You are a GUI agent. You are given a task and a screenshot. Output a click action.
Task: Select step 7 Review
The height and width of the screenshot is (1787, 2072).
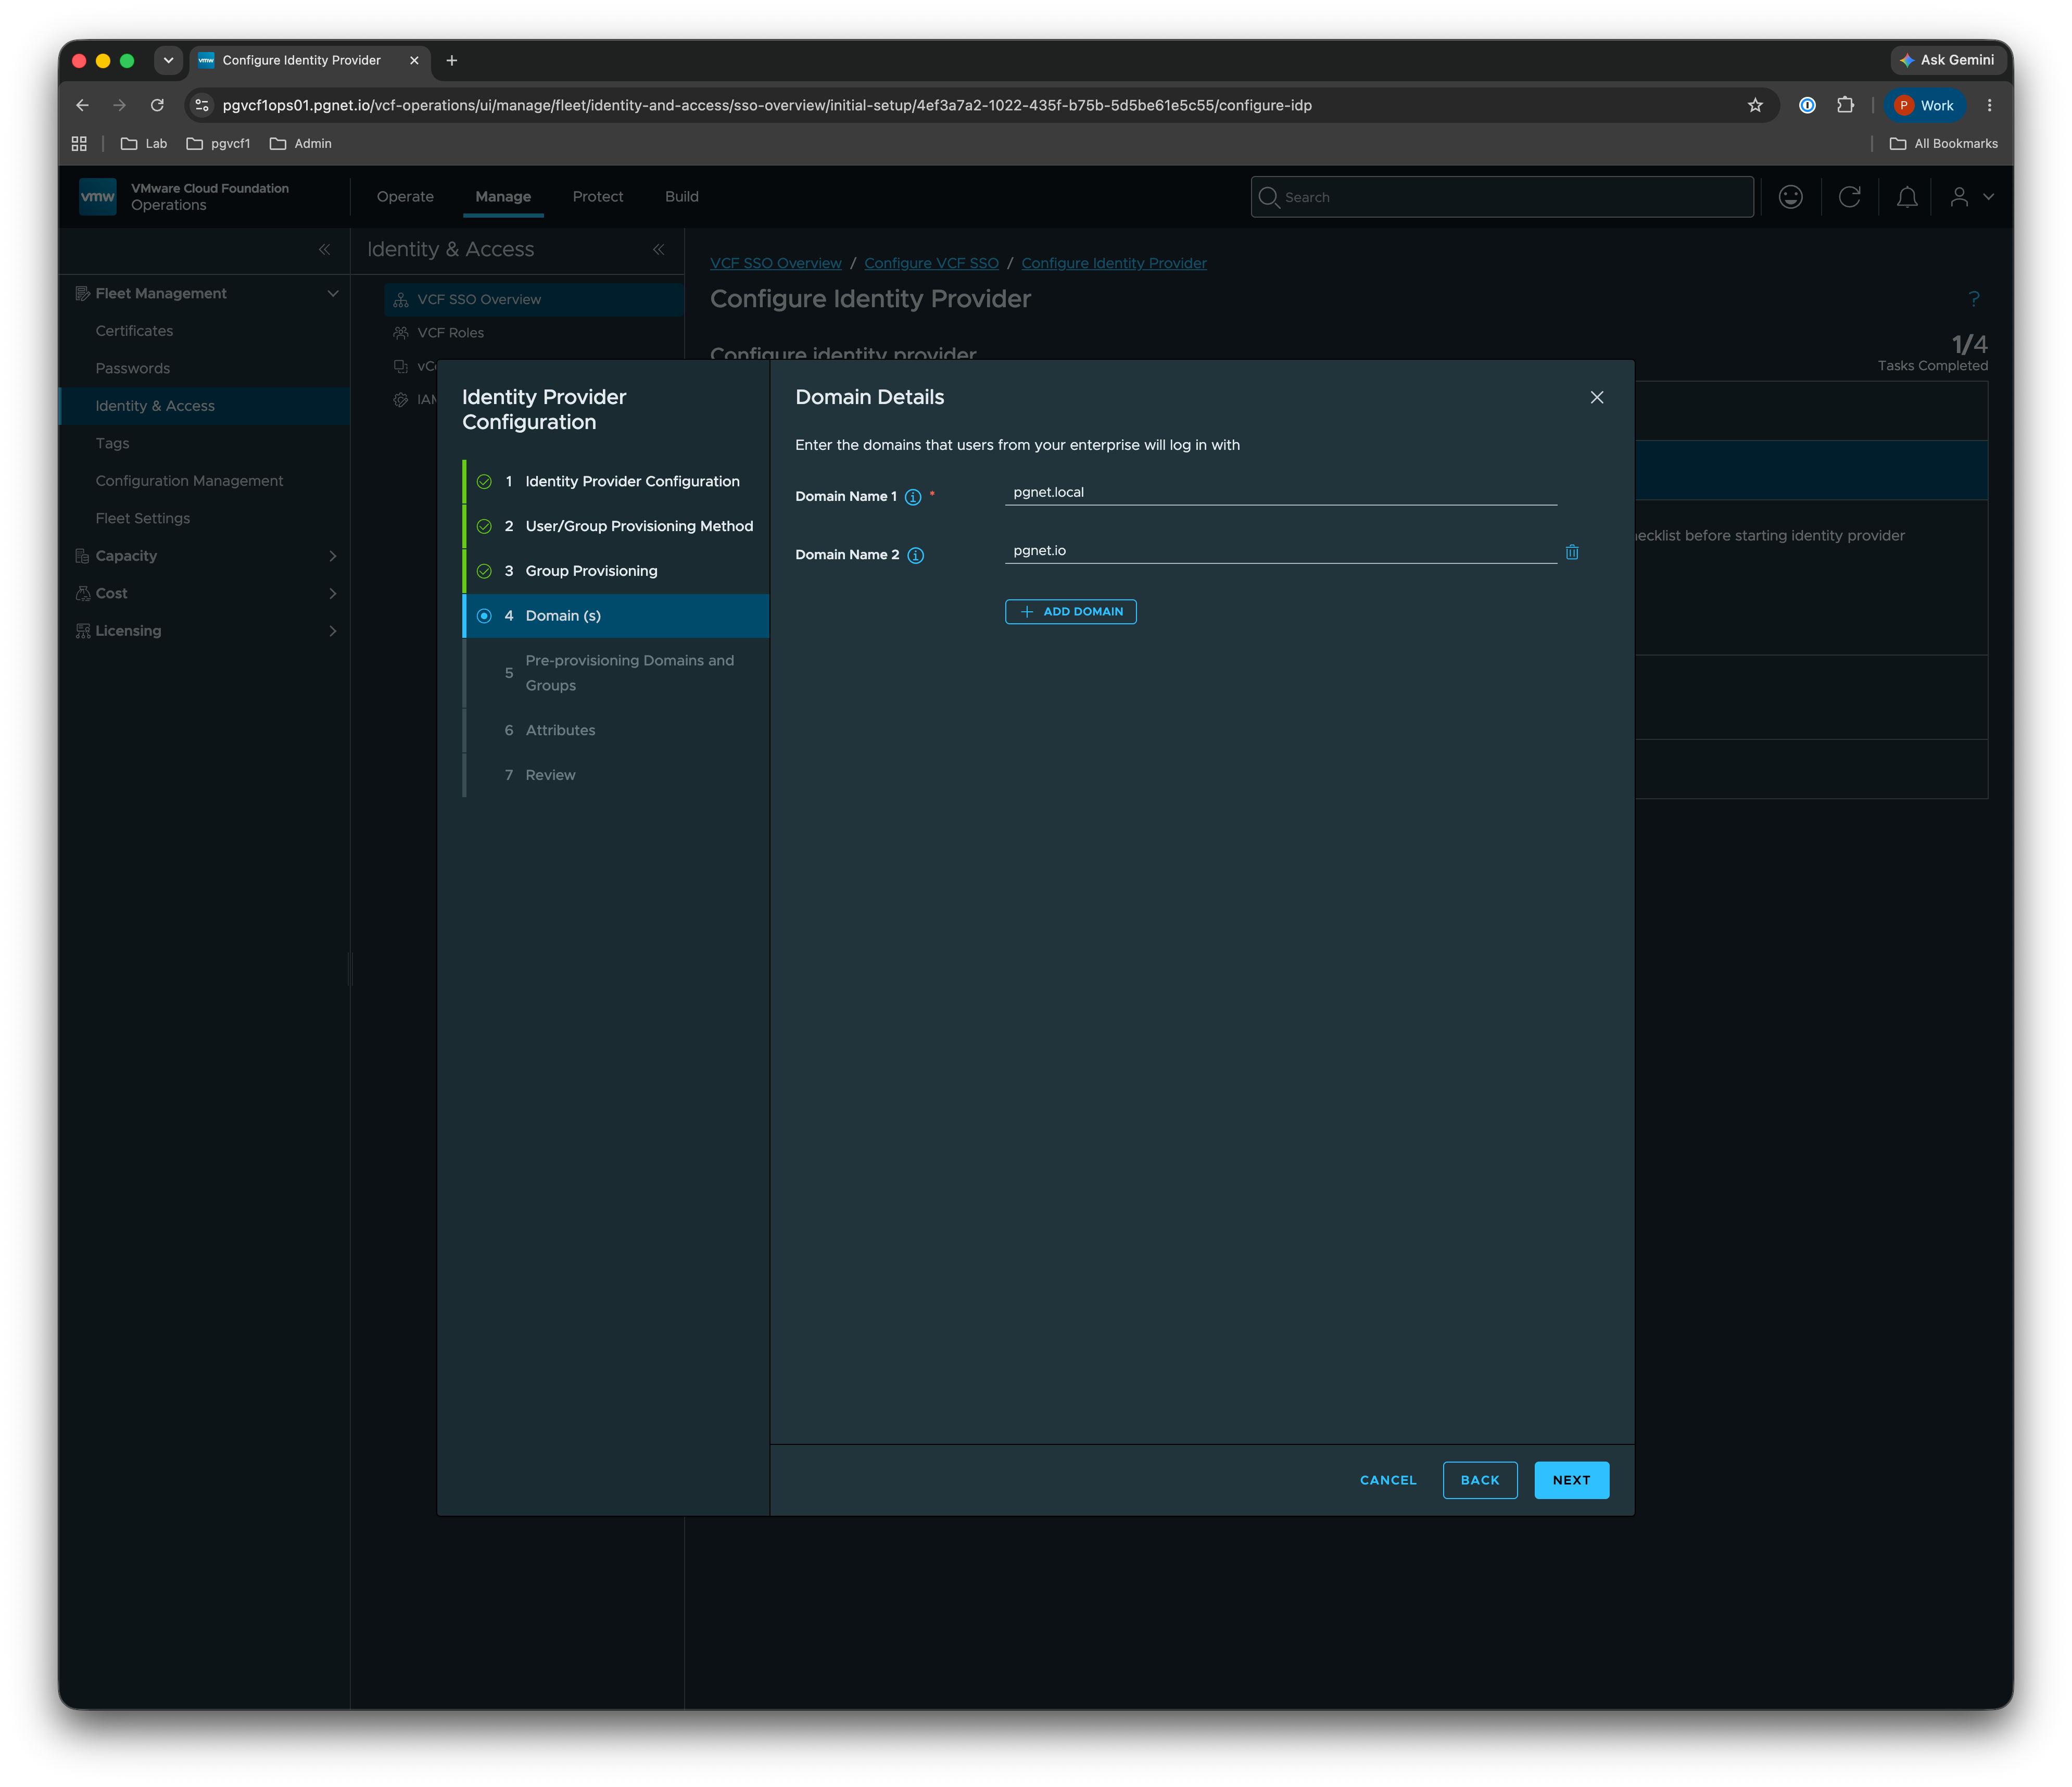pos(616,775)
